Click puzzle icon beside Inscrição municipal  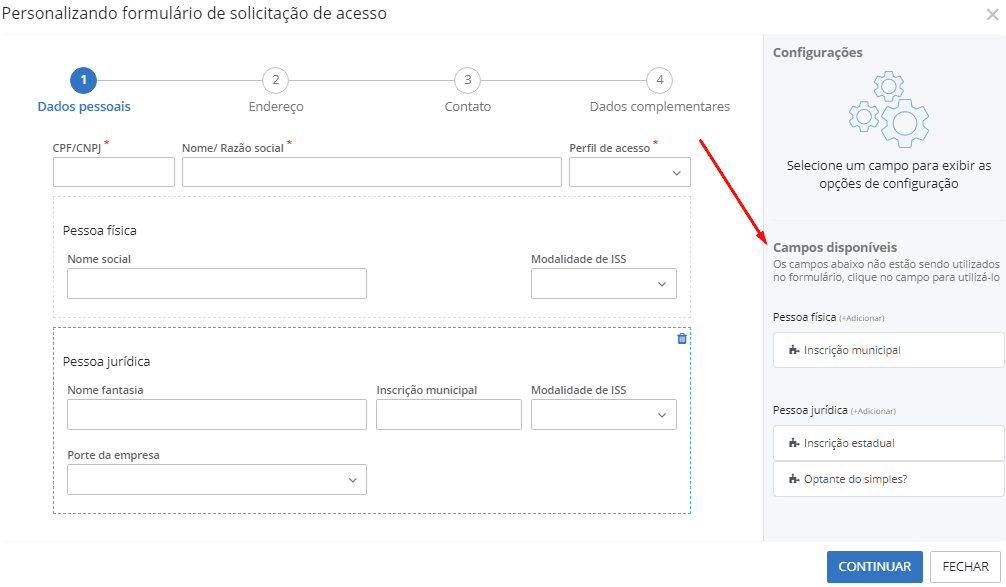794,351
